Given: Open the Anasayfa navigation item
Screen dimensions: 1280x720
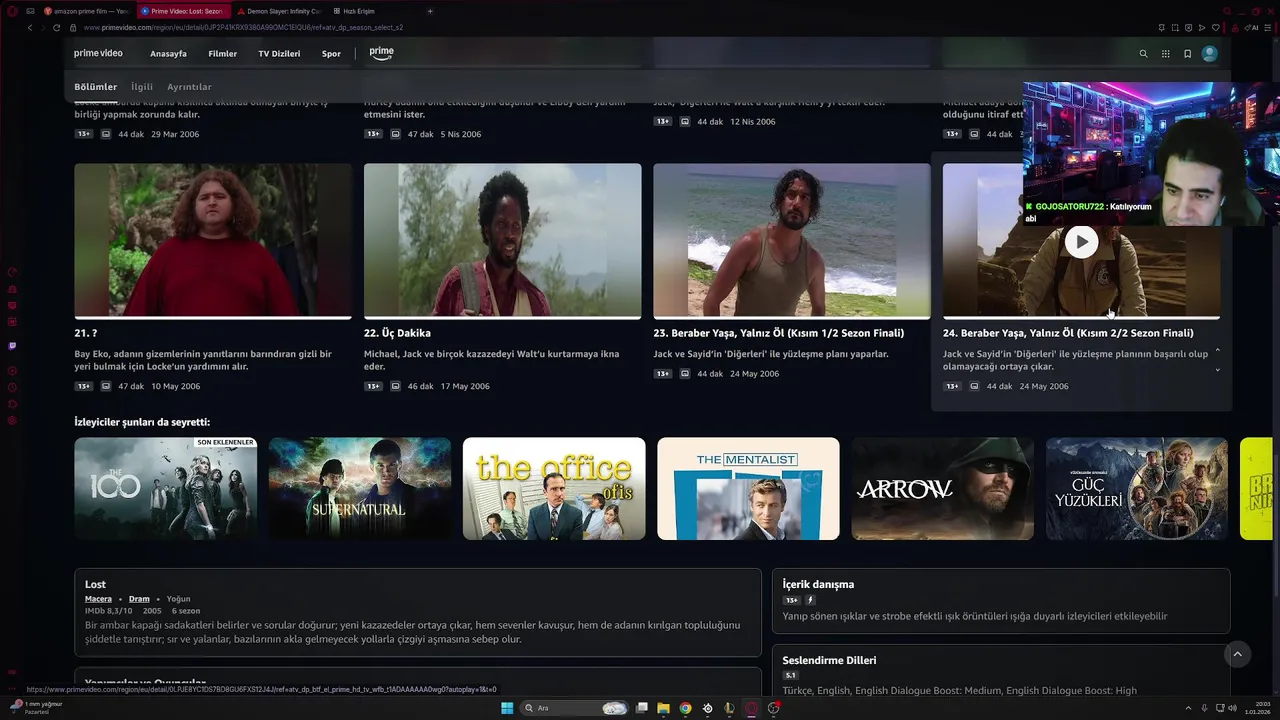Looking at the screenshot, I should point(168,54).
